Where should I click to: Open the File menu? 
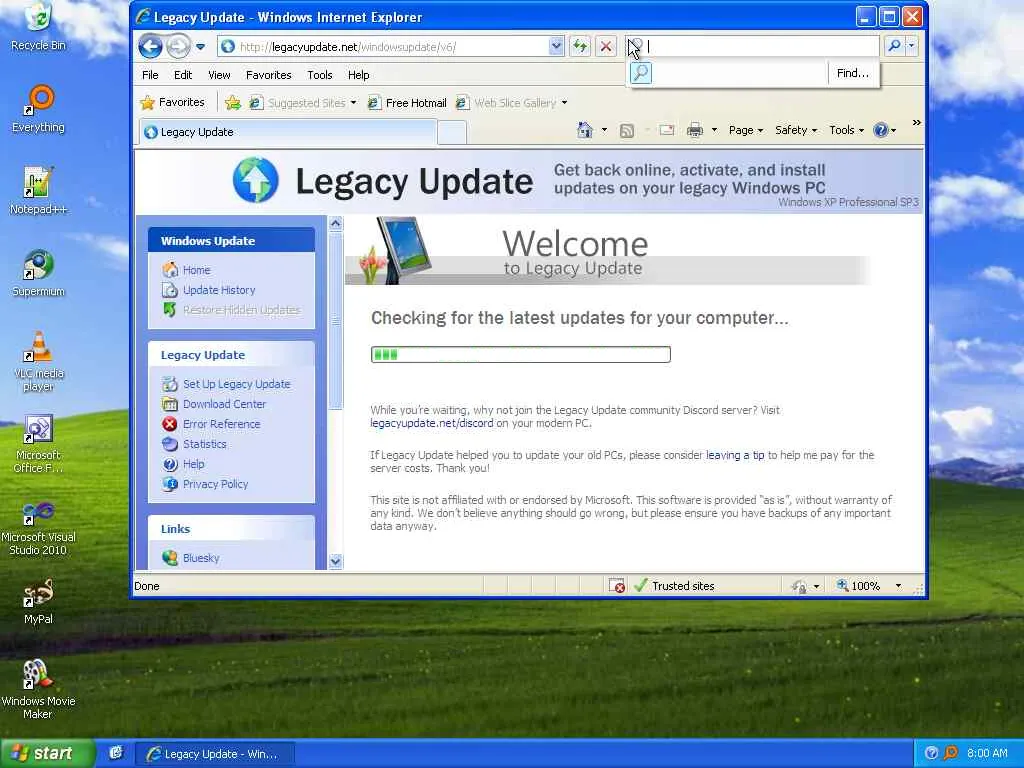pyautogui.click(x=150, y=75)
